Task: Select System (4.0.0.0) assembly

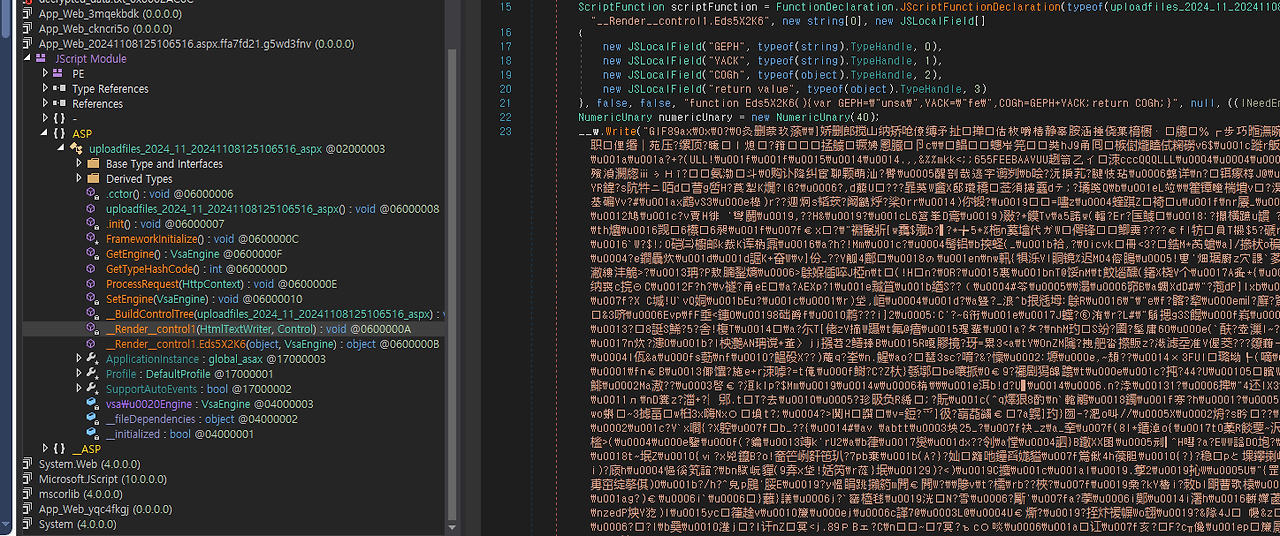Action: click(x=77, y=524)
